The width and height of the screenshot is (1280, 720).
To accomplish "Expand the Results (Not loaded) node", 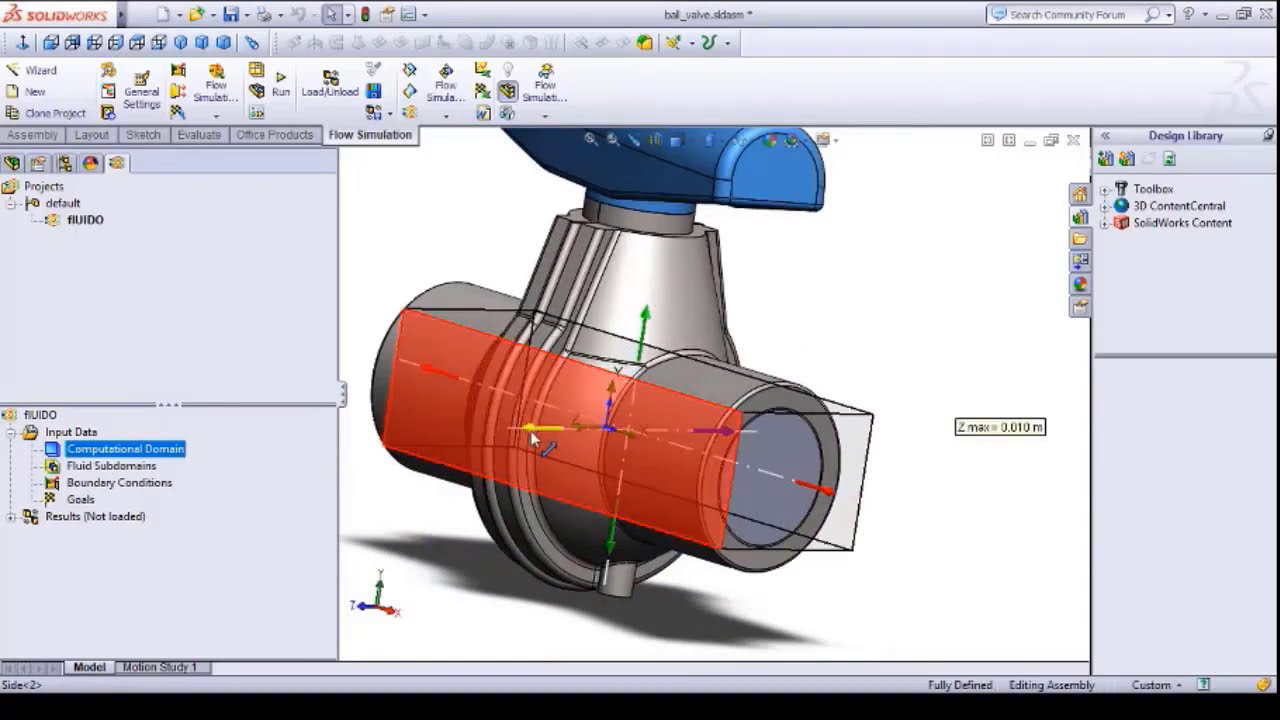I will tap(12, 517).
